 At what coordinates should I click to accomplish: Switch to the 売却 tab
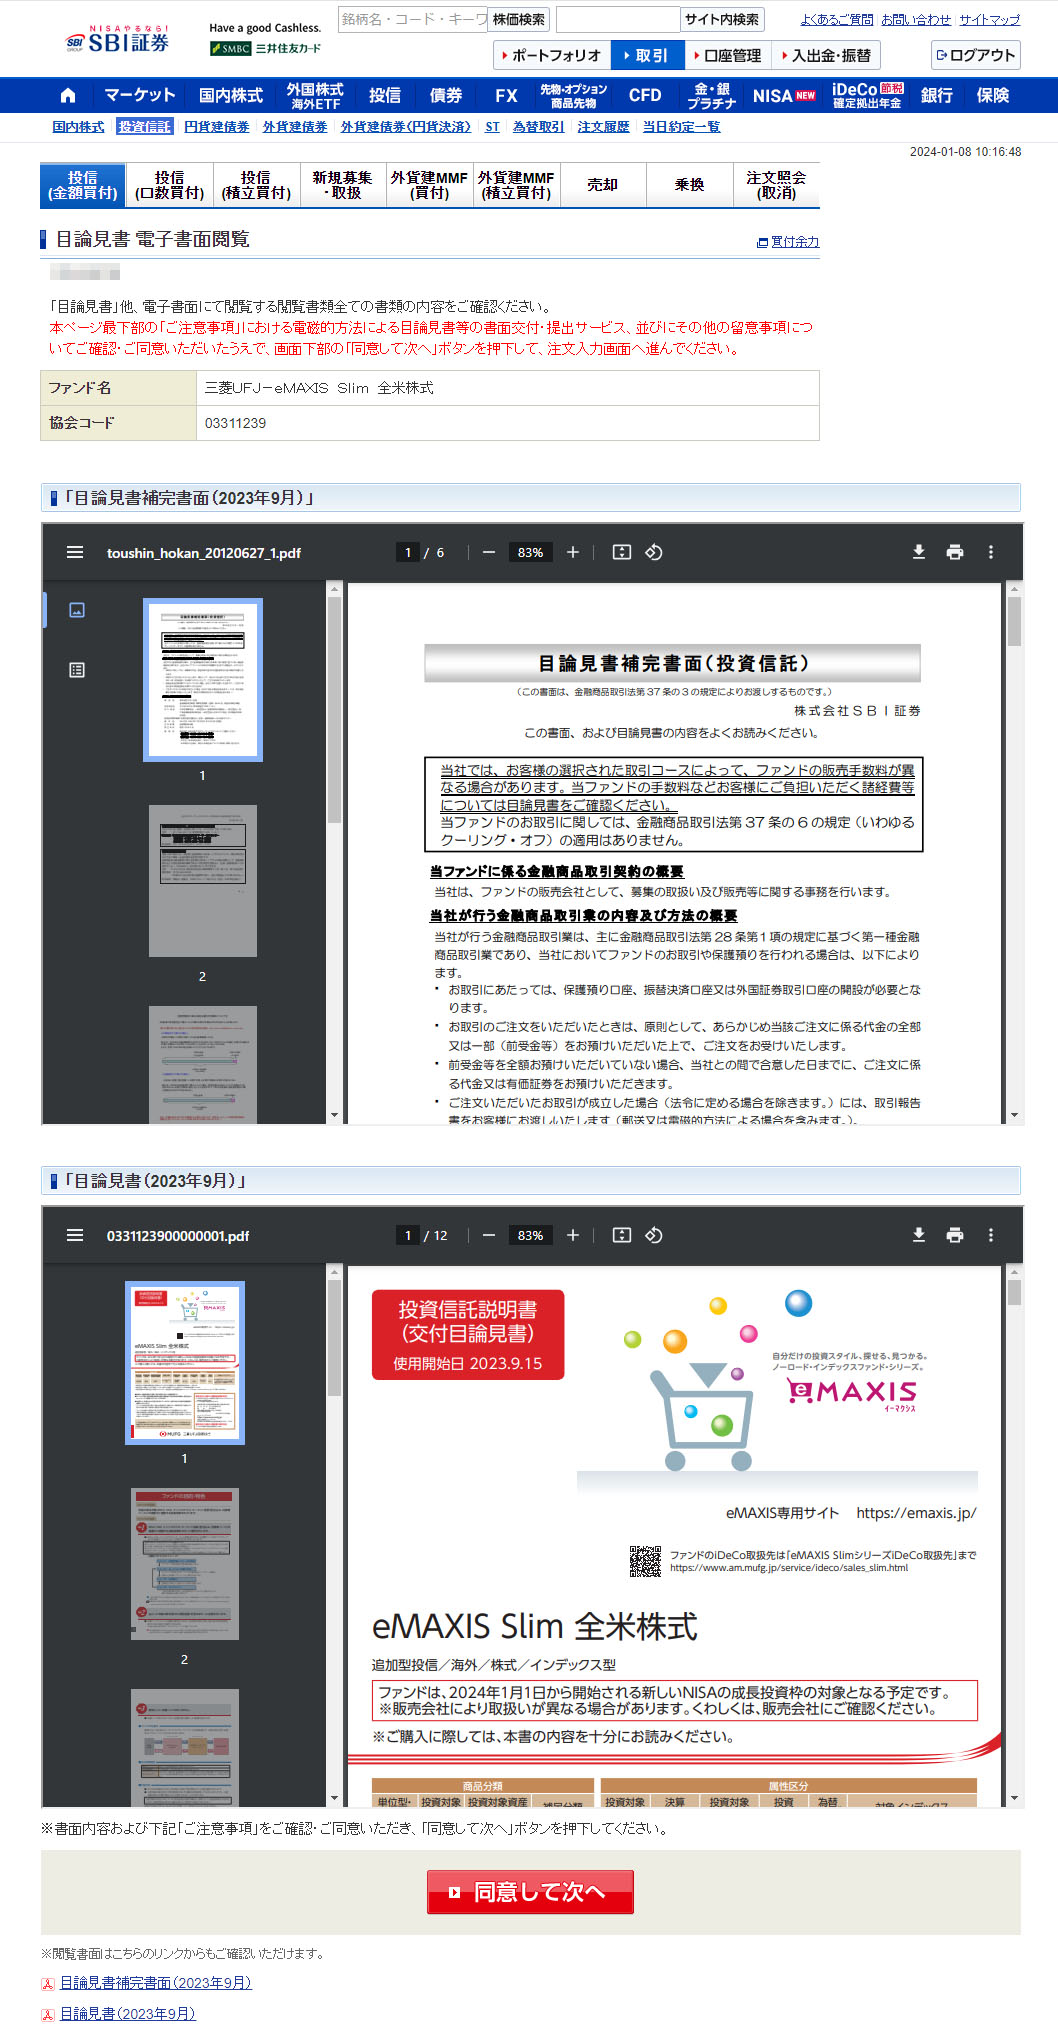point(602,185)
